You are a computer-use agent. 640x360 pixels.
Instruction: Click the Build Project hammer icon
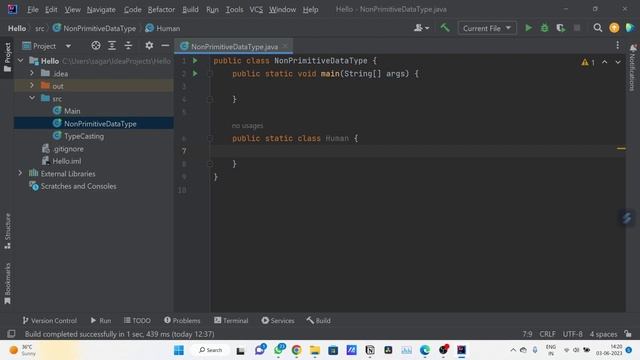click(445, 28)
